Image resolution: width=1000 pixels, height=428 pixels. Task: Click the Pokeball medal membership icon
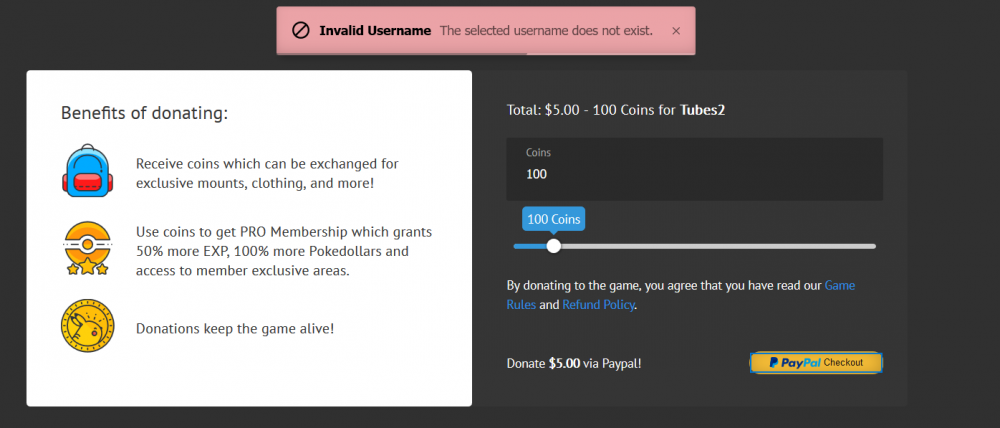(85, 249)
